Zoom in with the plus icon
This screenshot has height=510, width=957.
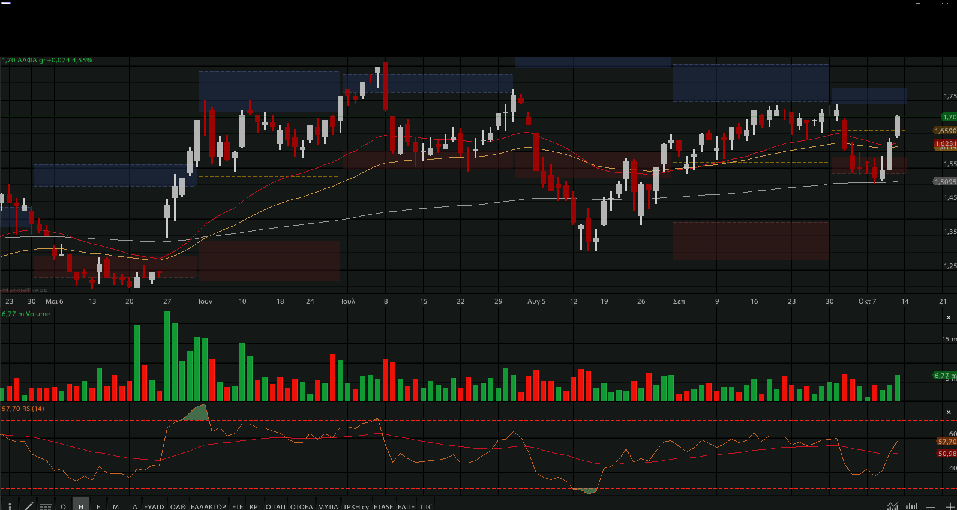click(x=950, y=507)
